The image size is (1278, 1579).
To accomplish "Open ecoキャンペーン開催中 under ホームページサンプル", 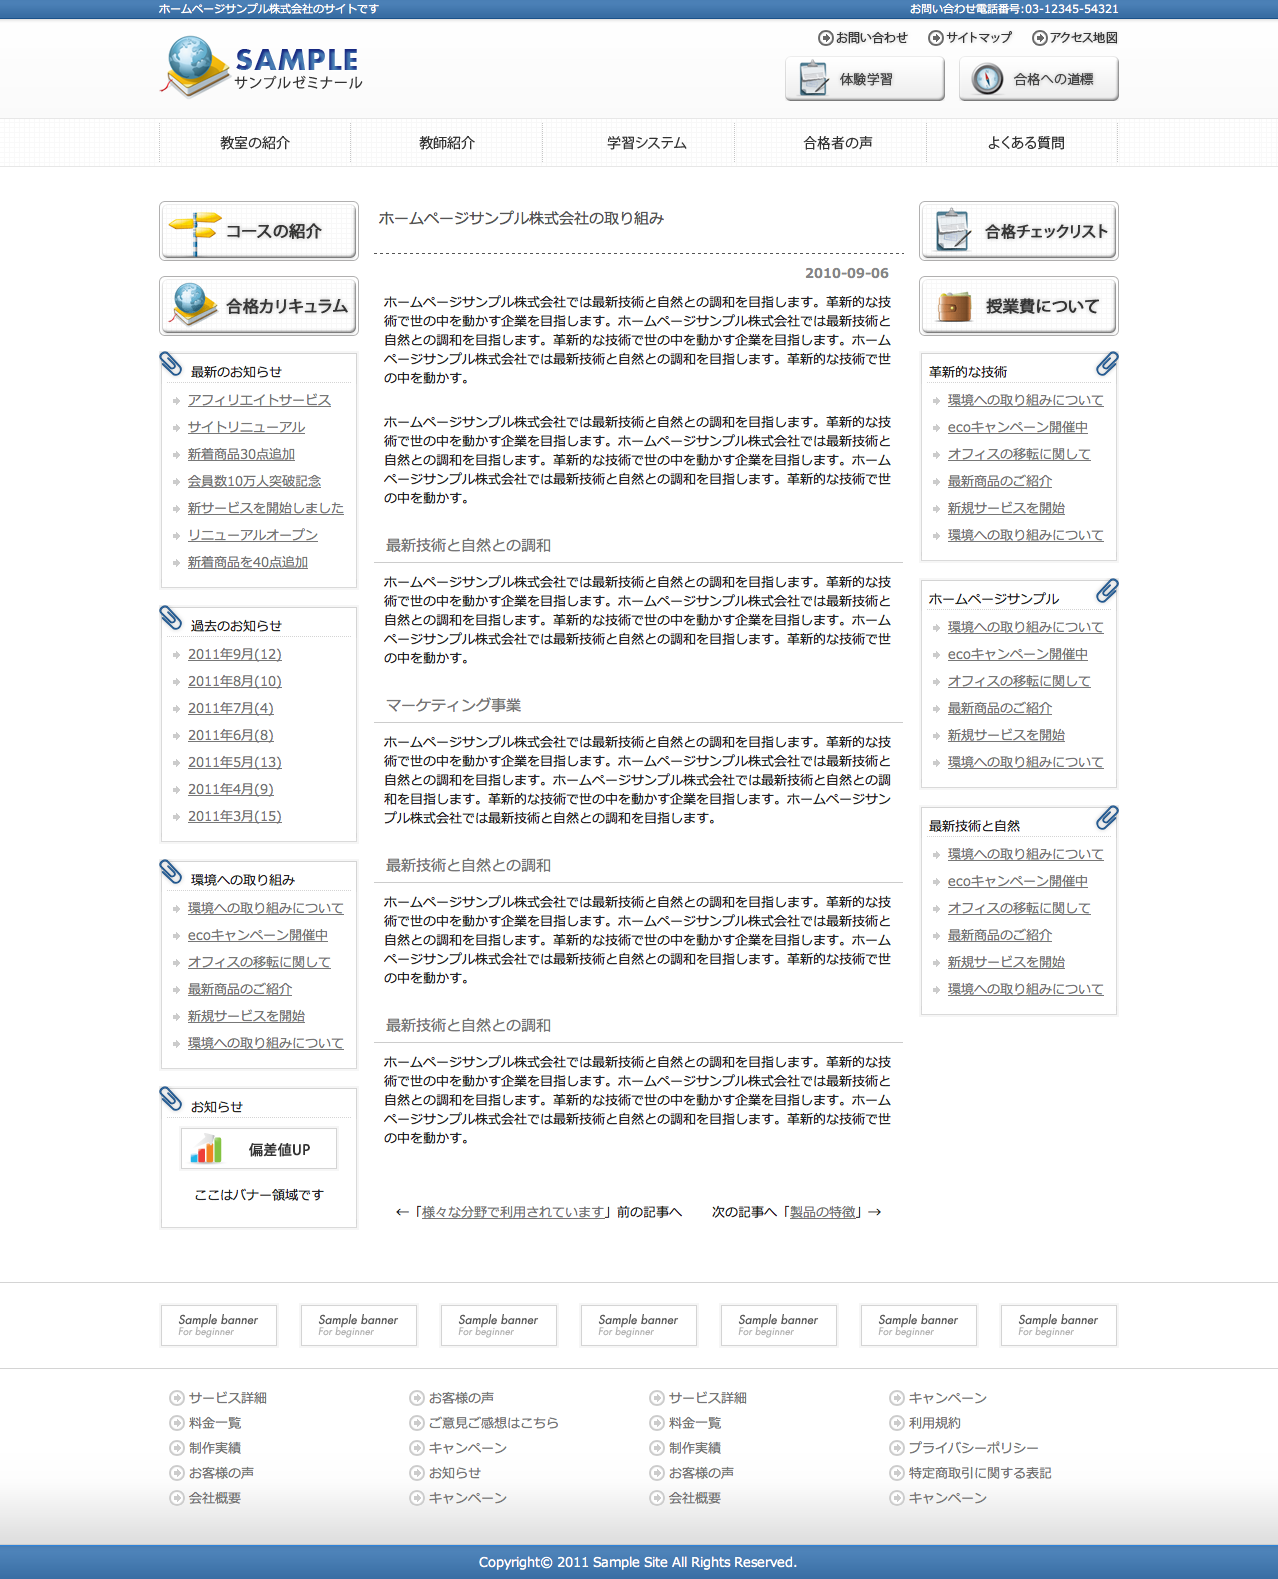I will coord(1018,654).
